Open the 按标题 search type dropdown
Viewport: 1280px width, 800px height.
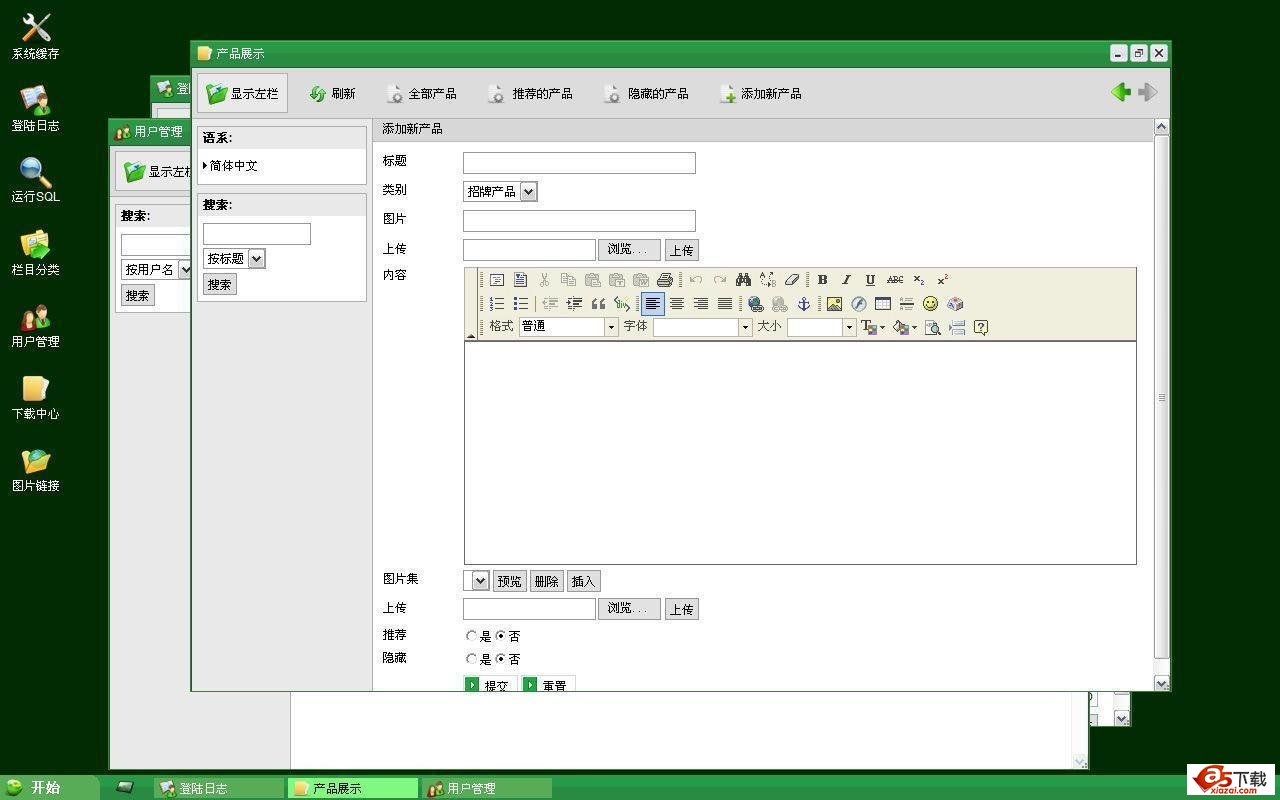click(x=234, y=259)
